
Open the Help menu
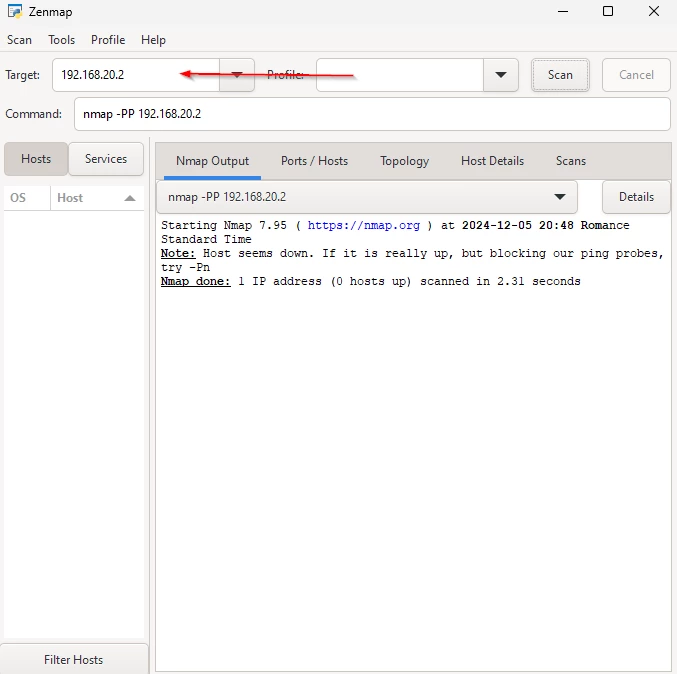153,40
